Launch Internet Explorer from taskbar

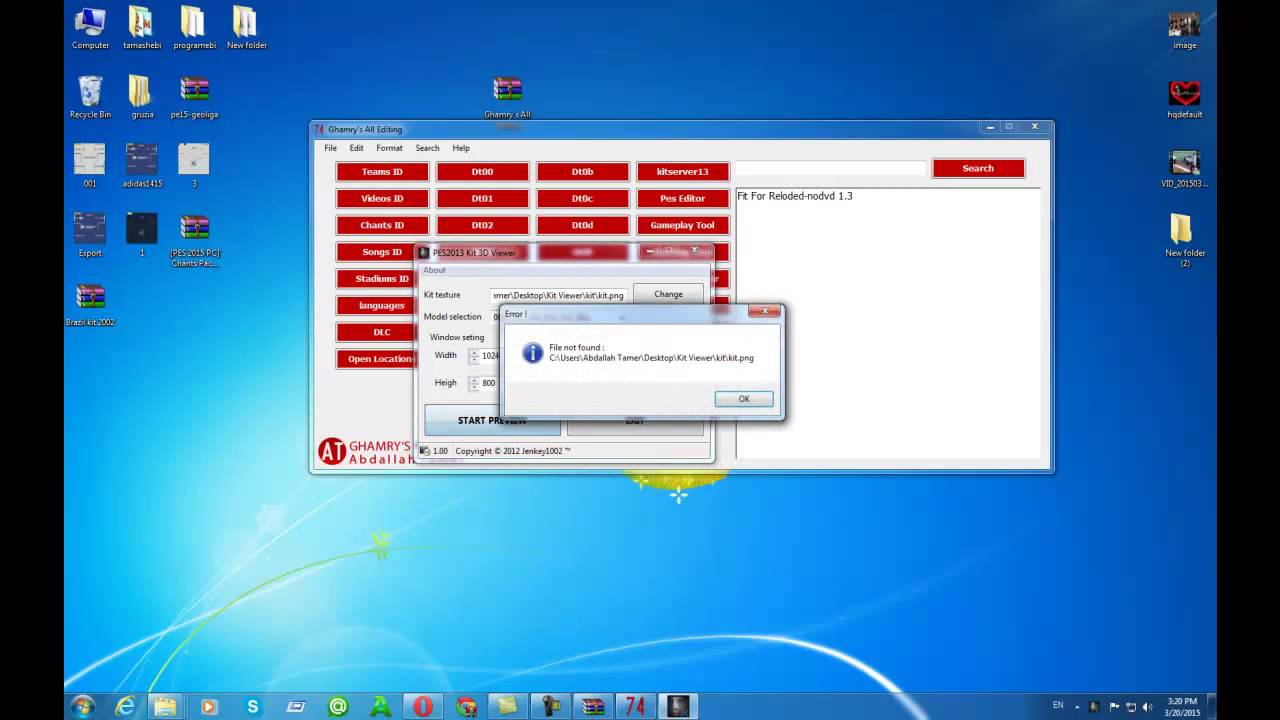pos(125,706)
